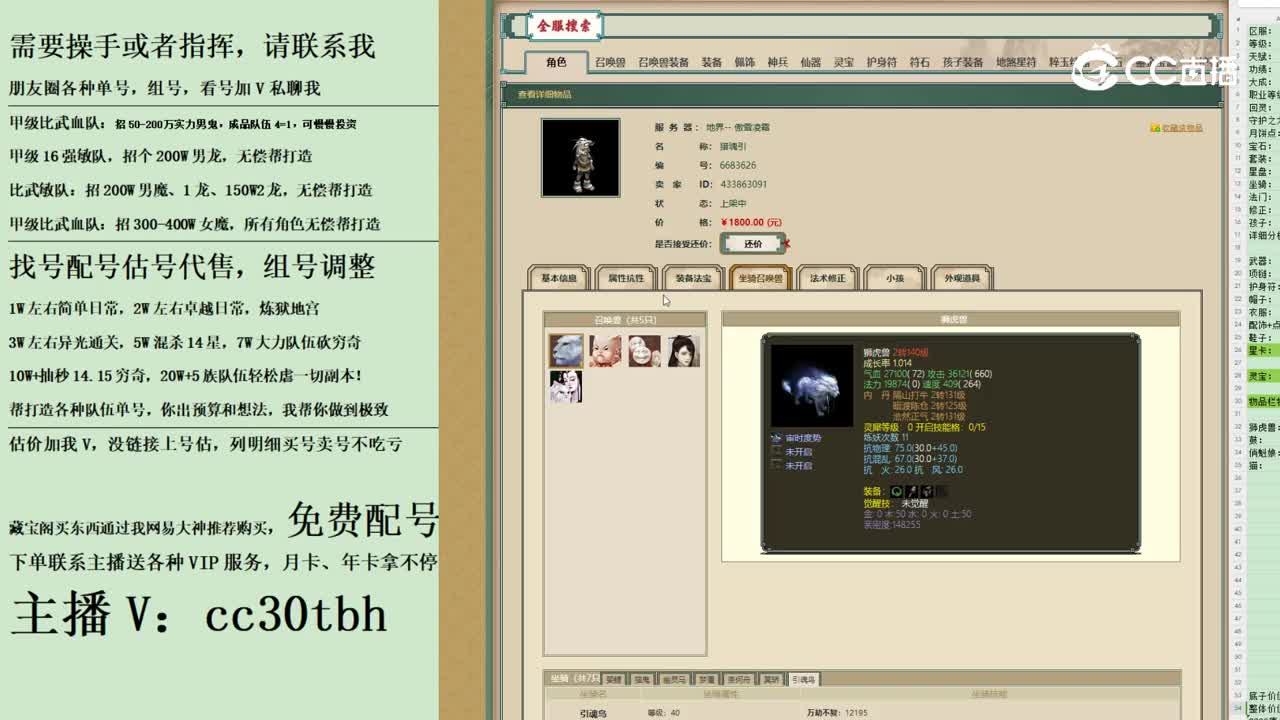Select the white mask summon portrait
Screen dimensions: 1280x720
[x=644, y=351]
